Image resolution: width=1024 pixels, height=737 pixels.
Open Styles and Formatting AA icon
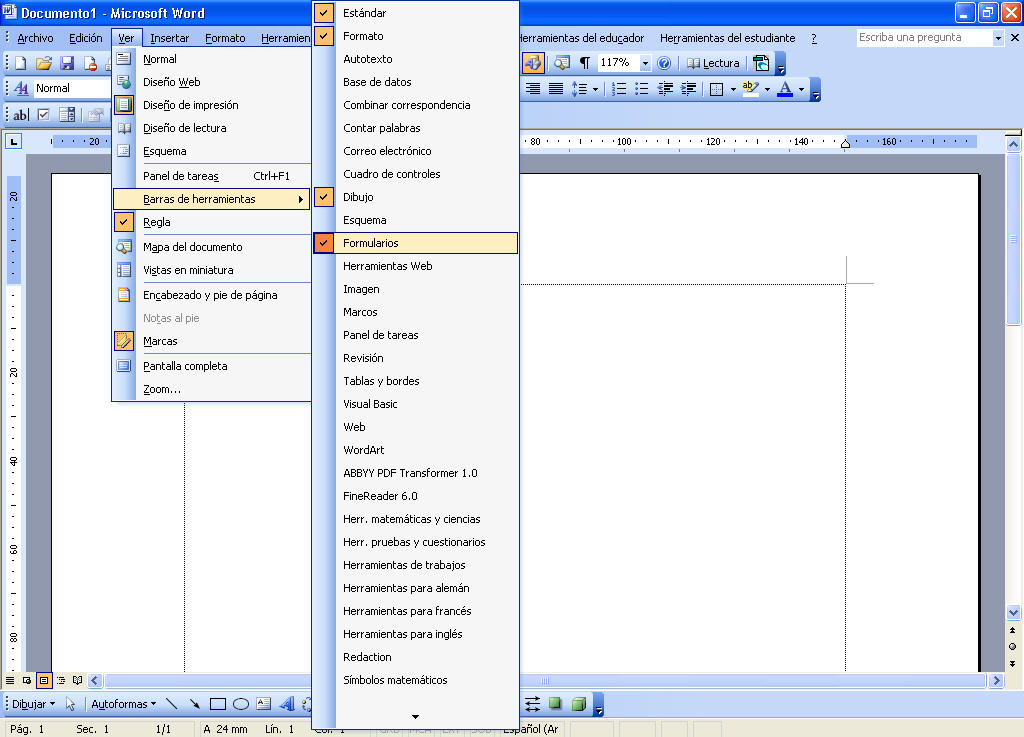point(21,88)
